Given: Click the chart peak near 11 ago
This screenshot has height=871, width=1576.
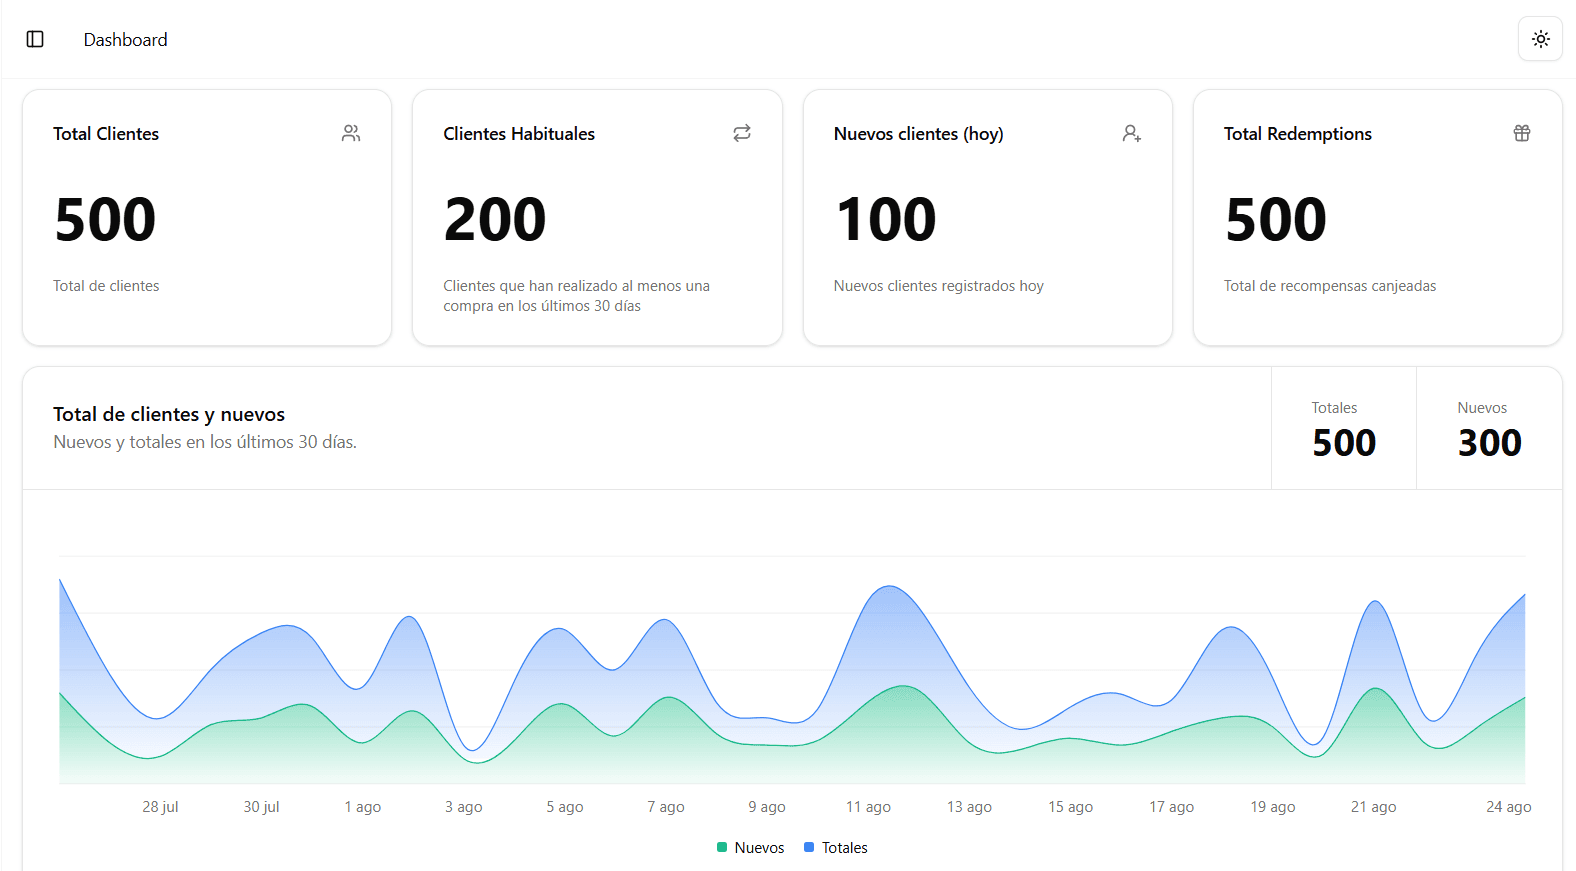Looking at the screenshot, I should coord(889,588).
